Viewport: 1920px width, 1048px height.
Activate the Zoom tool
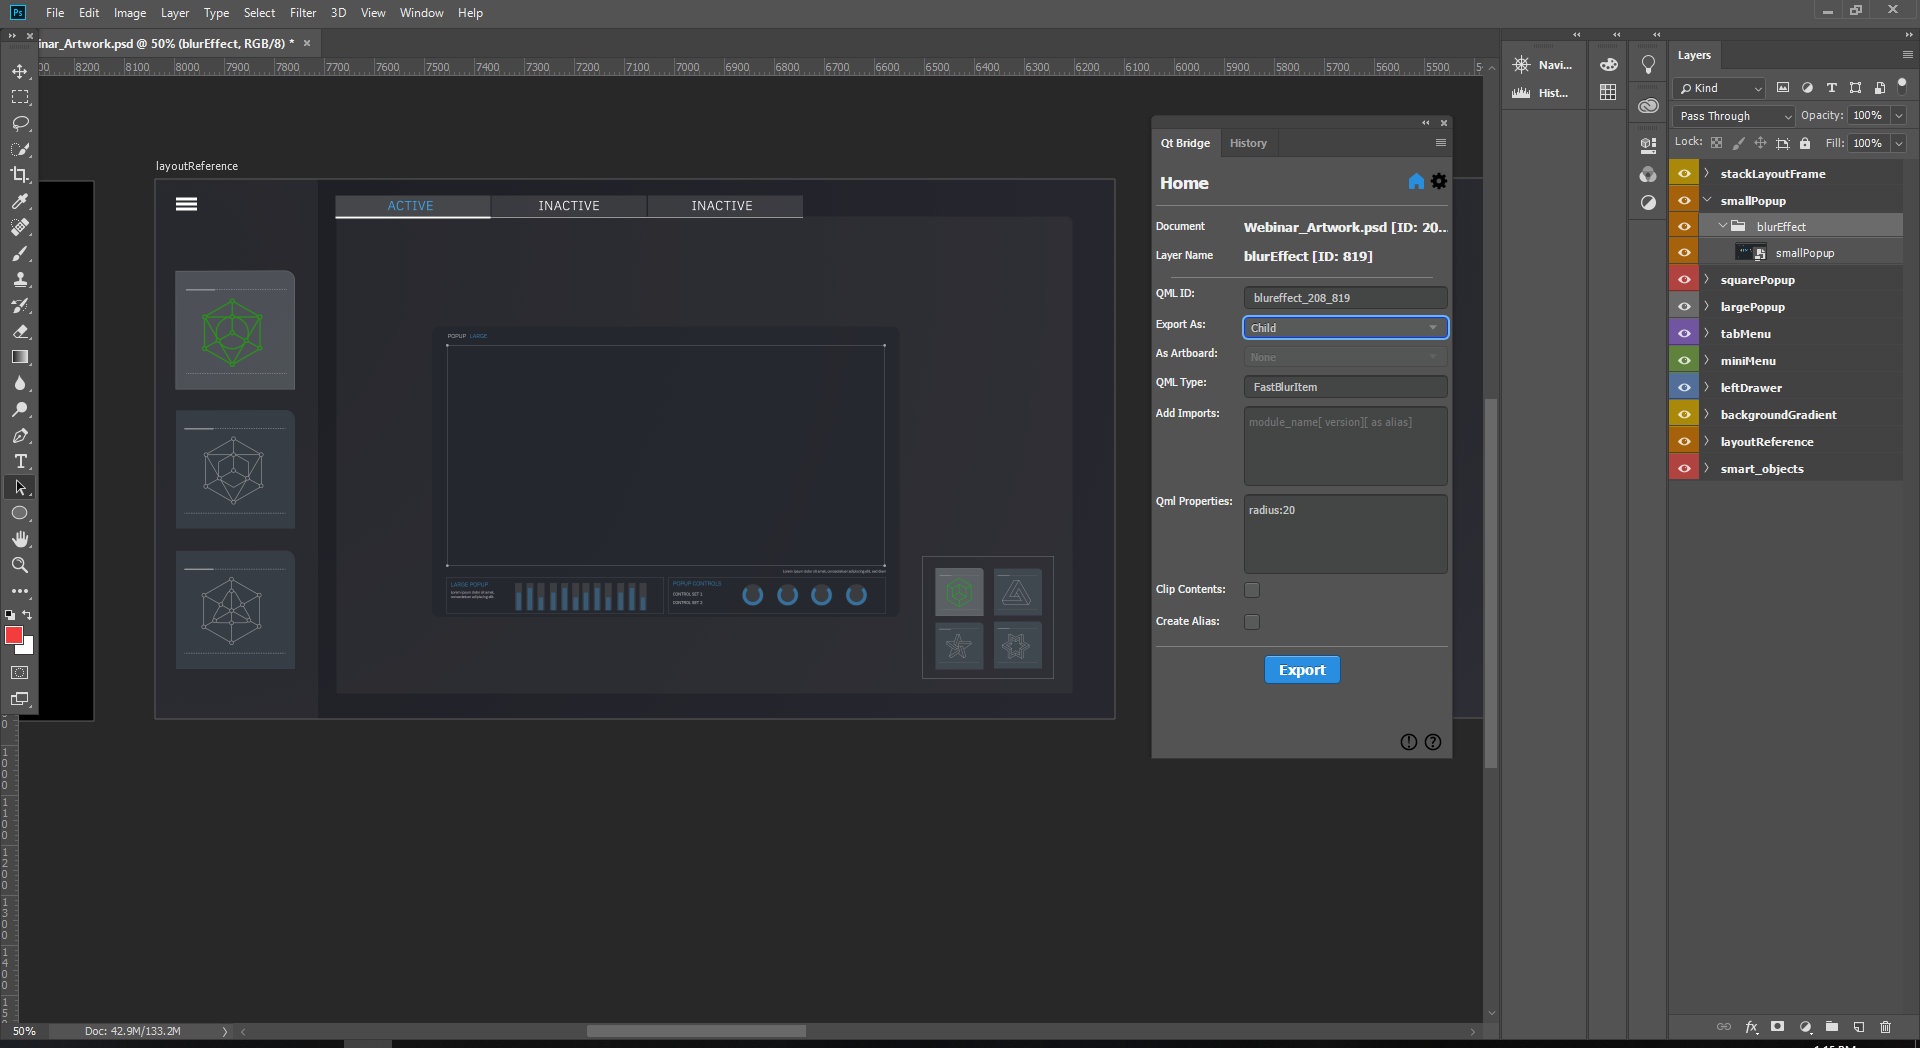click(20, 565)
